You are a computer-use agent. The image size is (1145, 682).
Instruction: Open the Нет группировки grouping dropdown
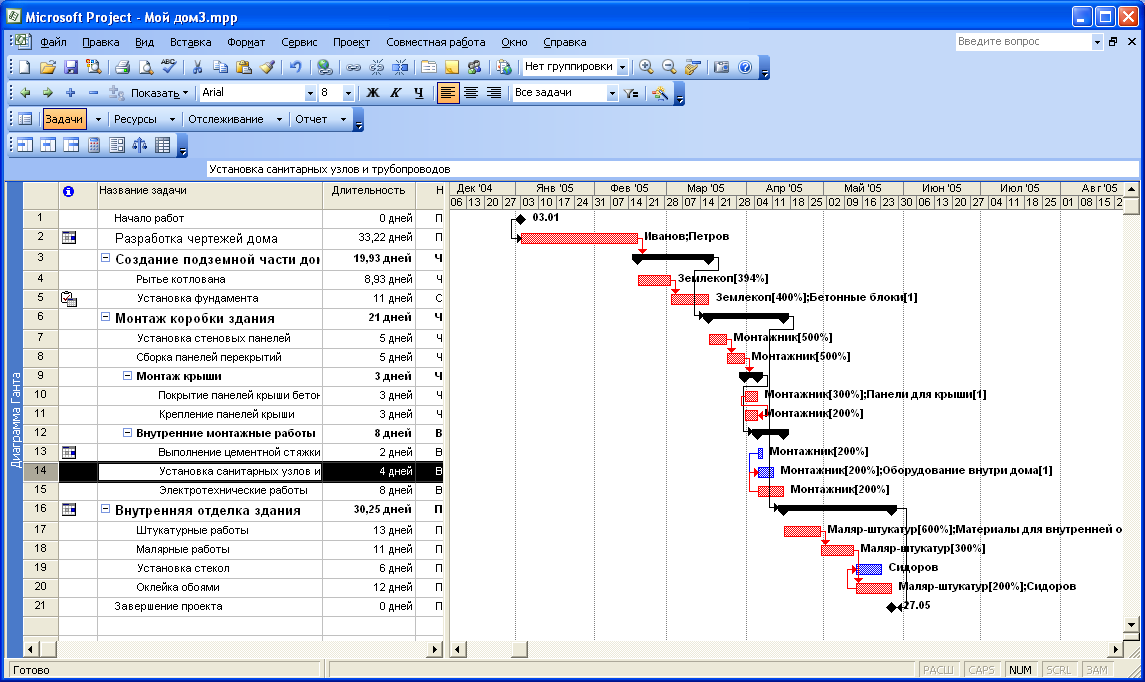click(622, 67)
